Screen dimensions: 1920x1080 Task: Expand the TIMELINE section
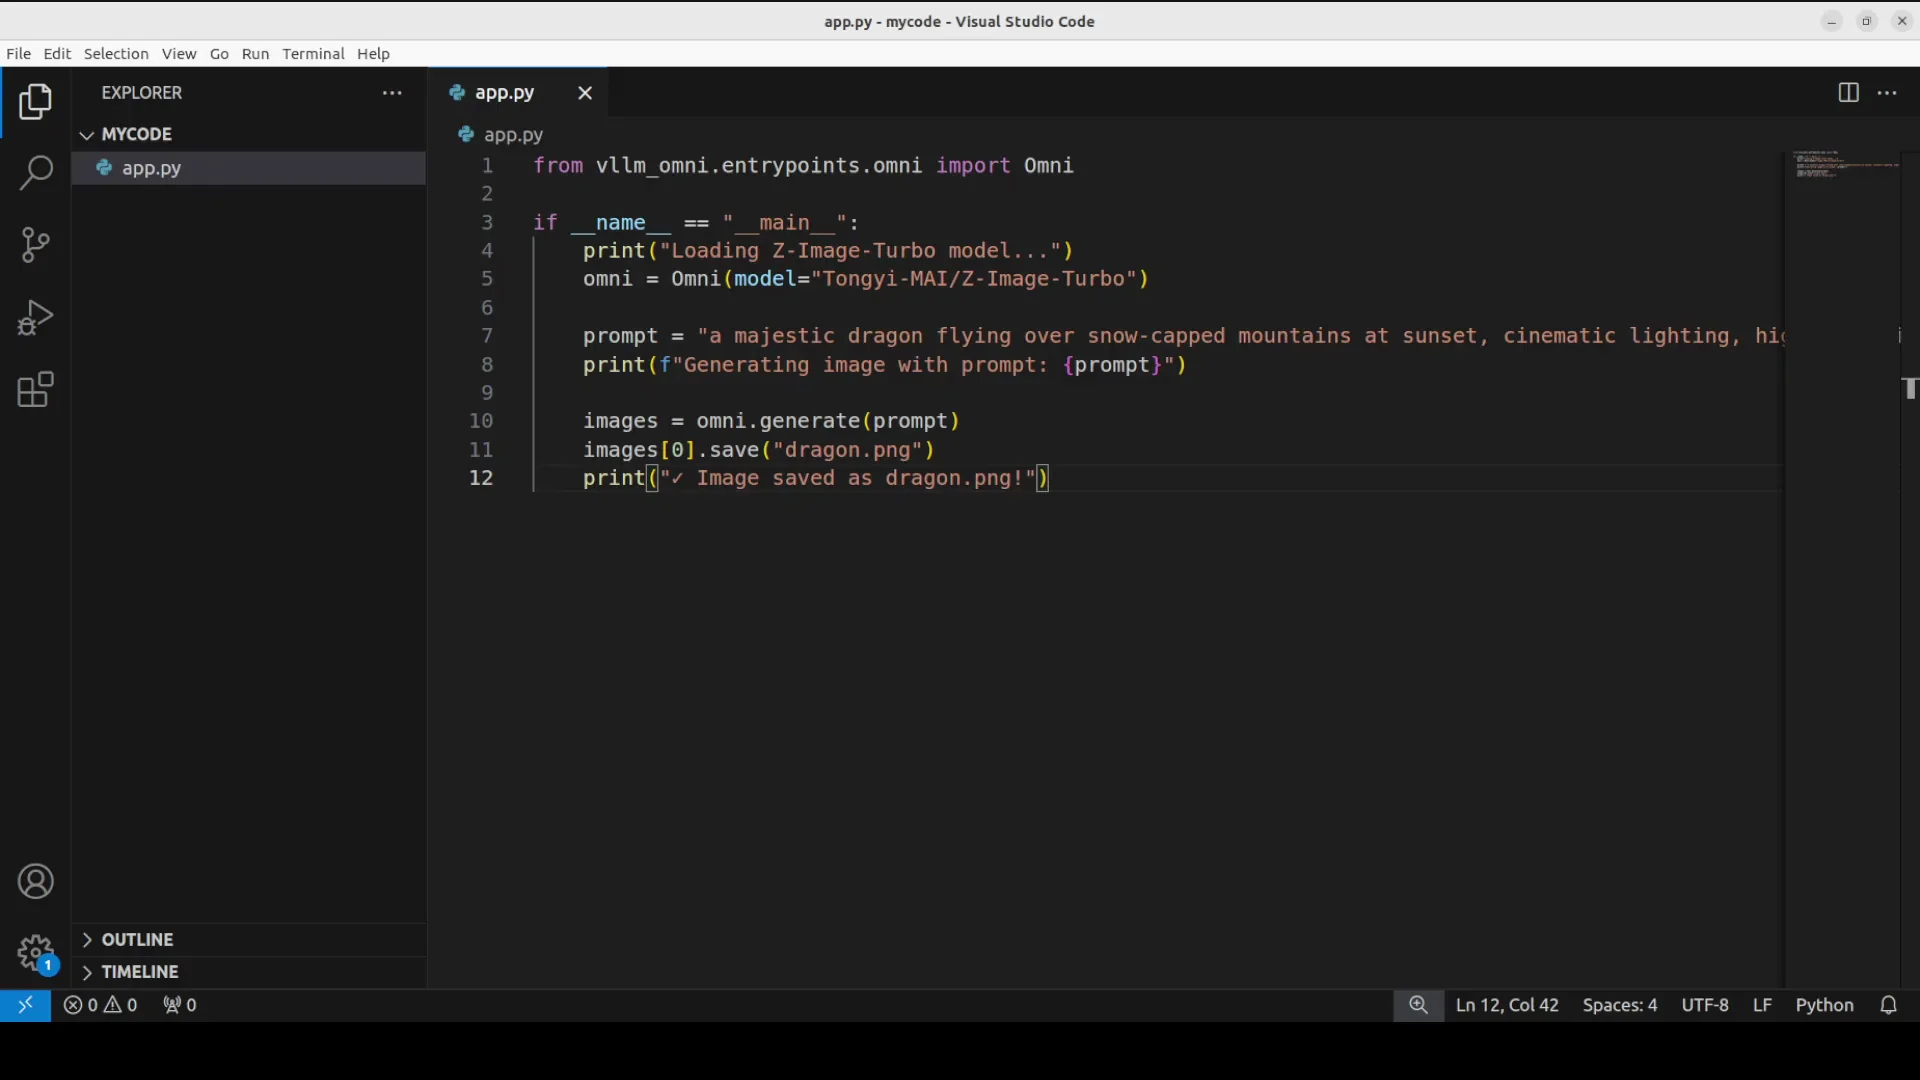pyautogui.click(x=139, y=972)
